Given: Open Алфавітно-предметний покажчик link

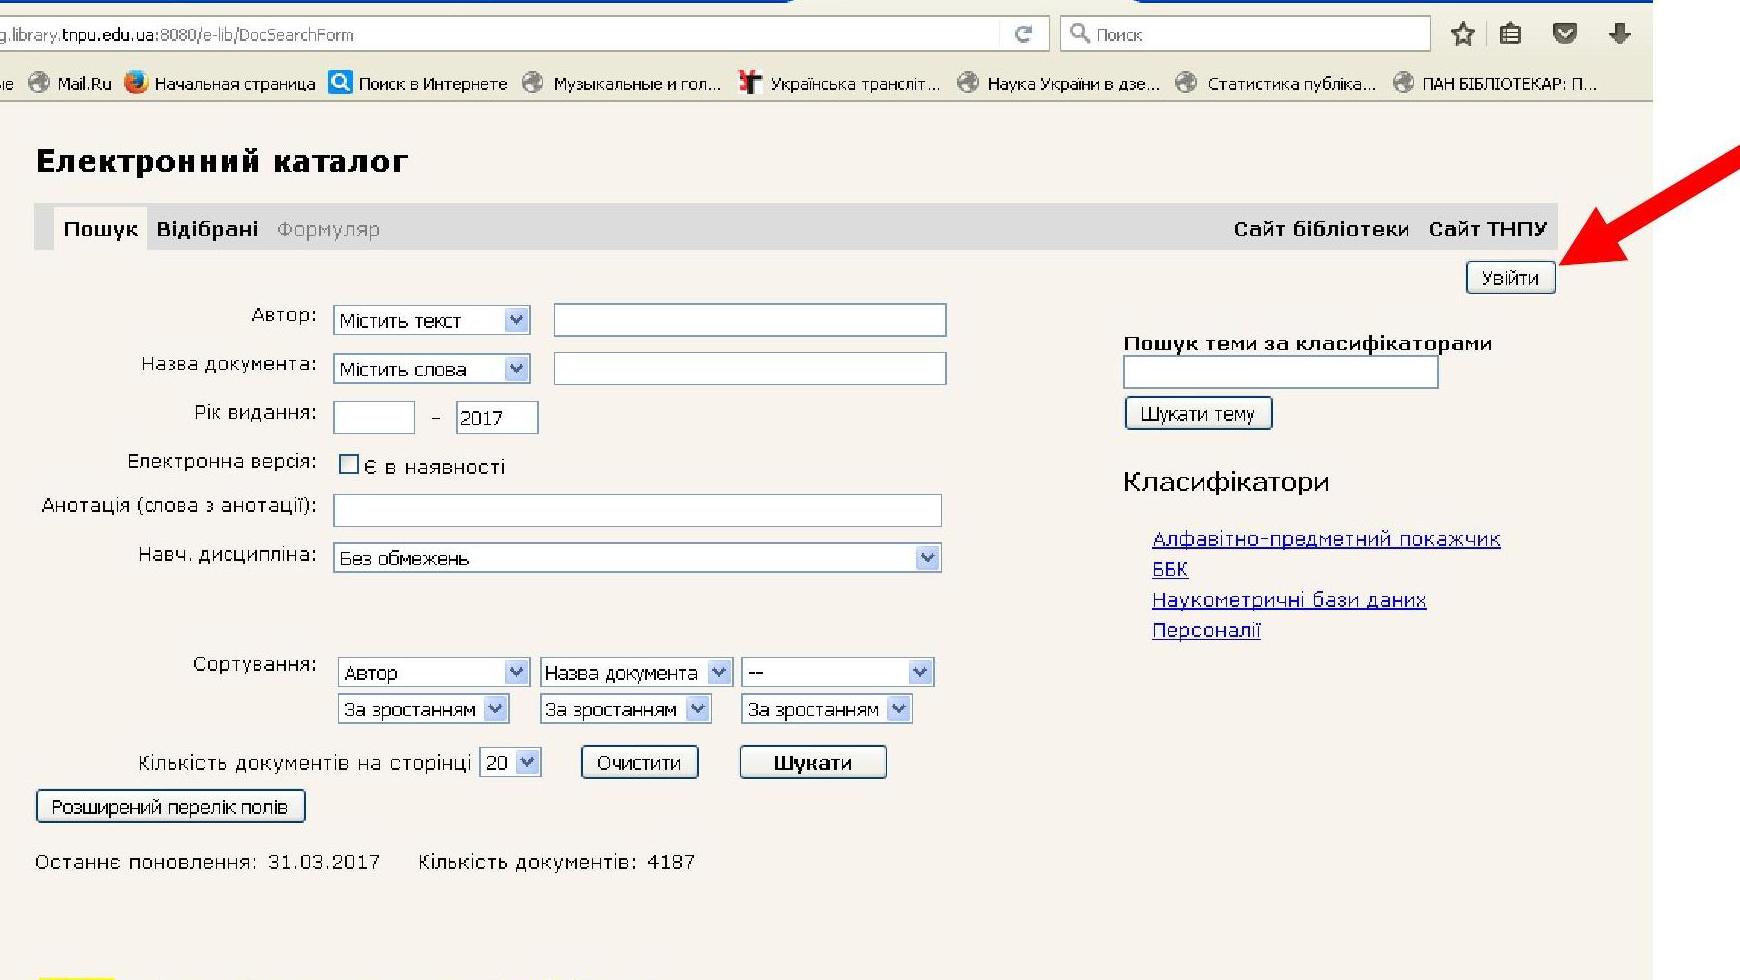Looking at the screenshot, I should pyautogui.click(x=1326, y=539).
